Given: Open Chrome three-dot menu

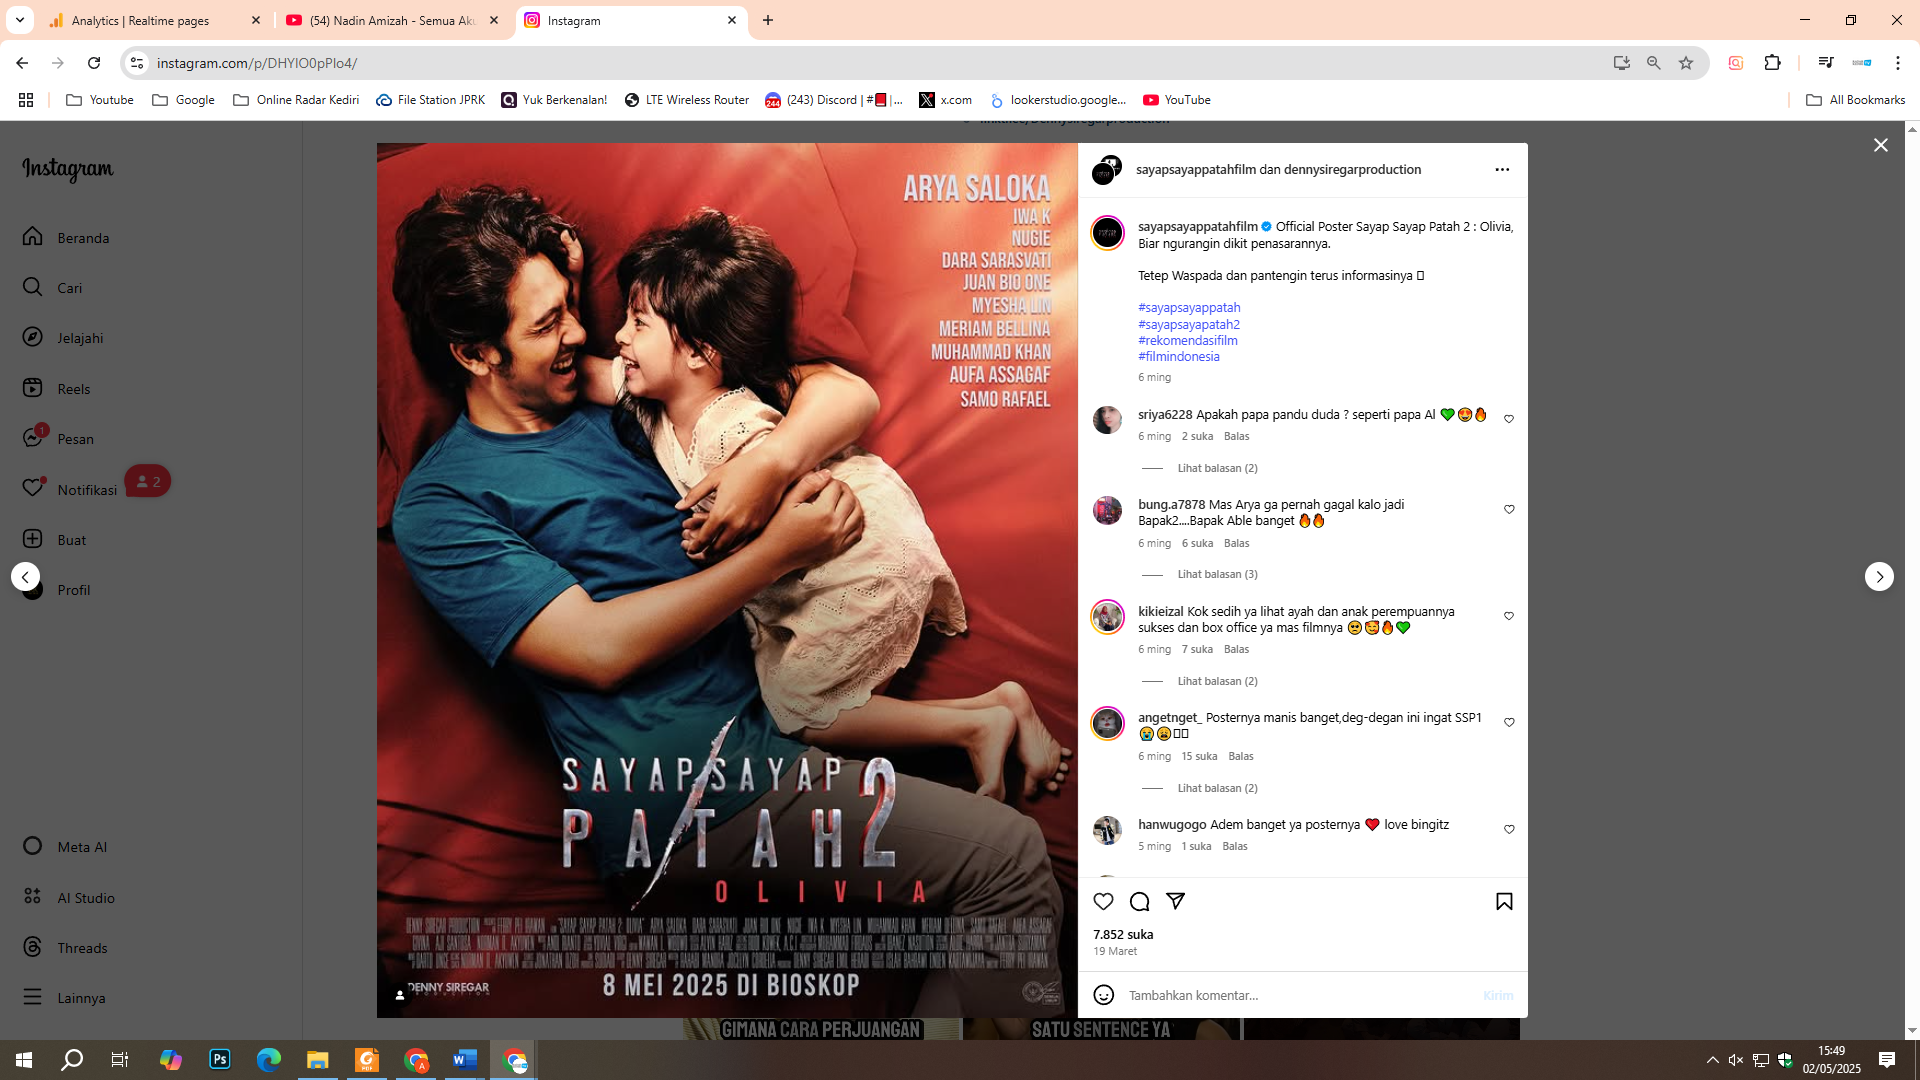Looking at the screenshot, I should click(1897, 63).
